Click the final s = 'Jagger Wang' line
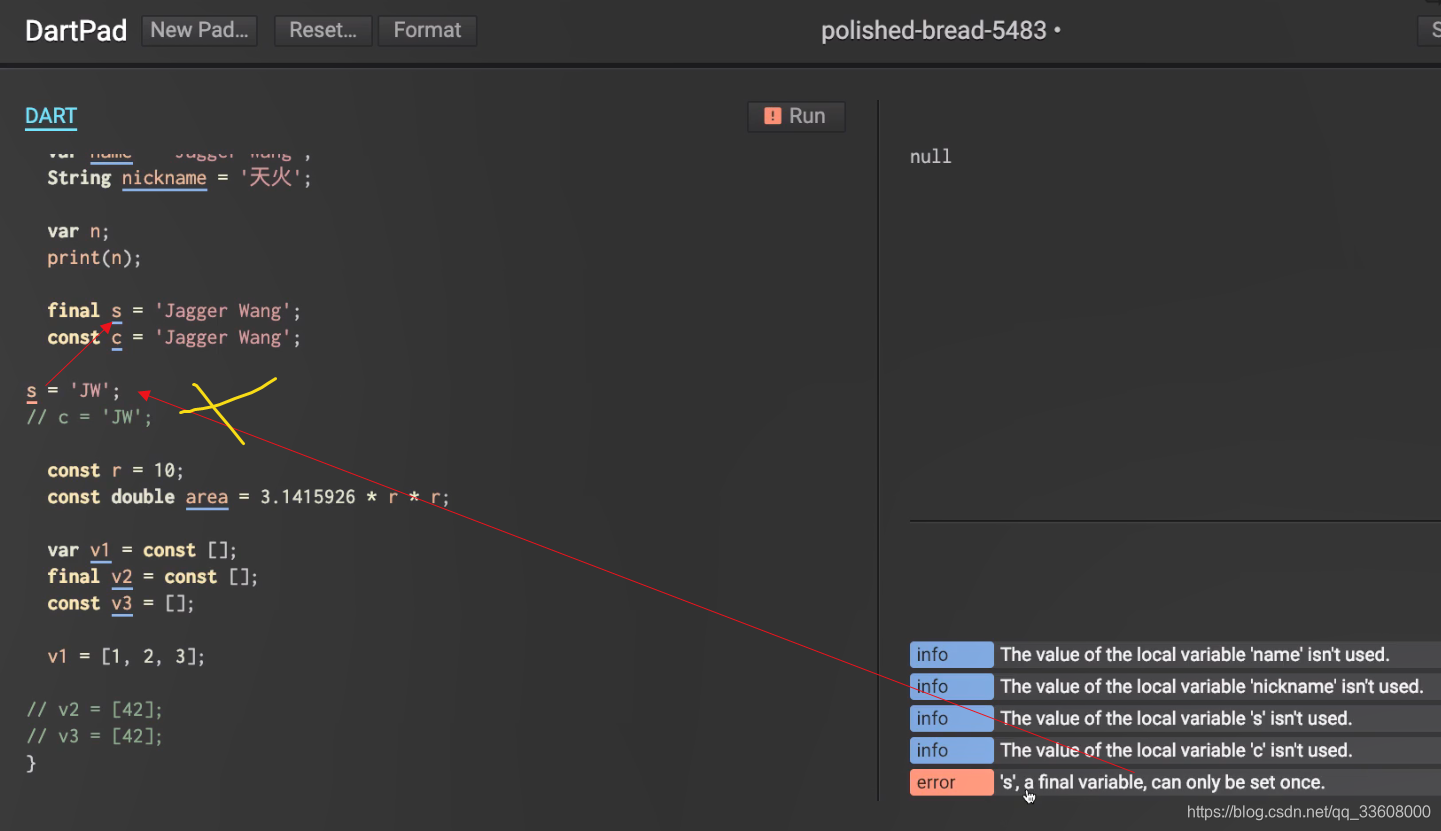Viewport: 1441px width, 831px height. pyautogui.click(x=174, y=311)
